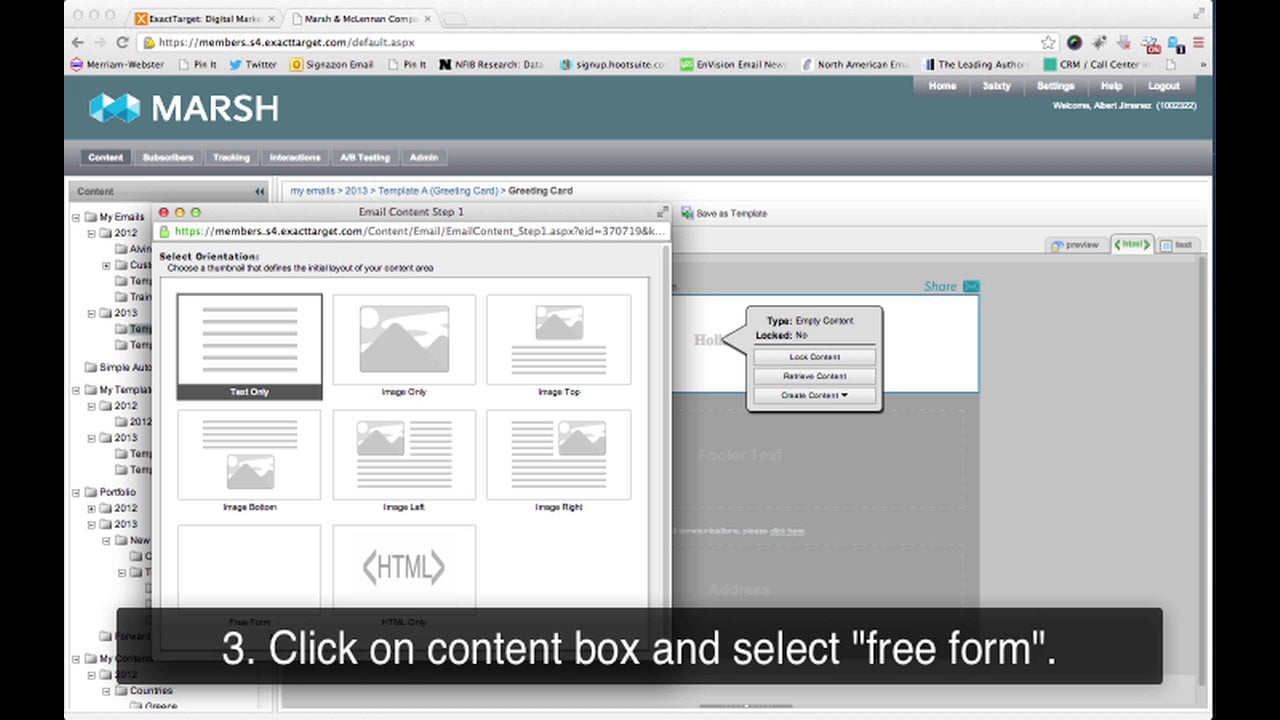Go to Home in header
The image size is (1280, 720).
pos(943,86)
